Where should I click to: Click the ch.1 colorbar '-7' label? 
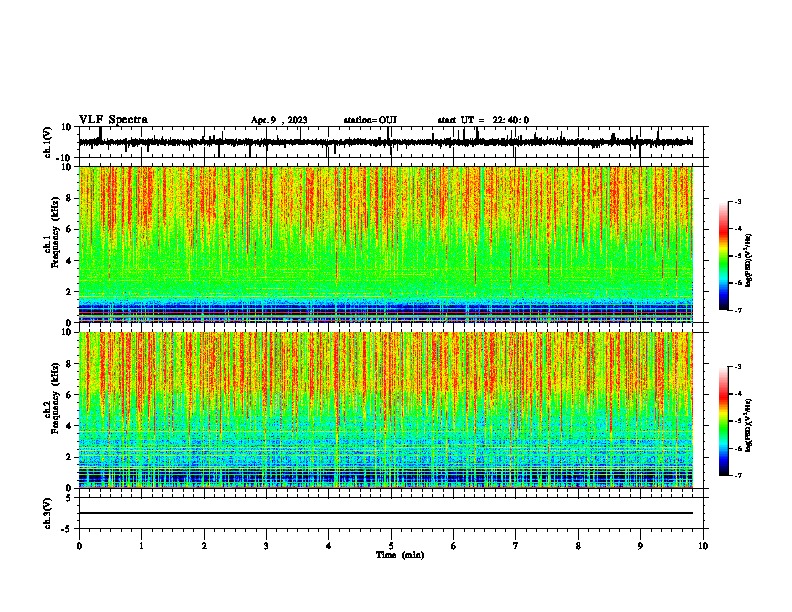coord(737,310)
